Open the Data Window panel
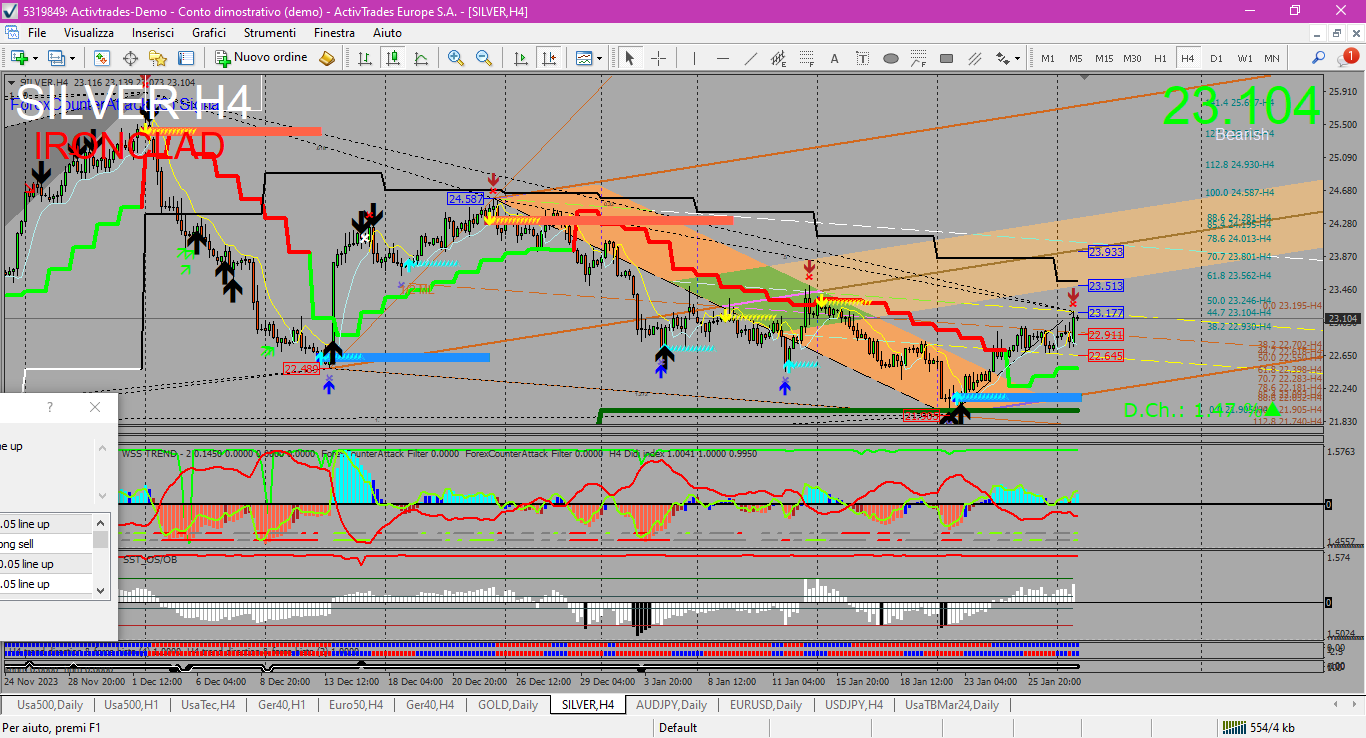The height and width of the screenshot is (738, 1366). click(130, 58)
